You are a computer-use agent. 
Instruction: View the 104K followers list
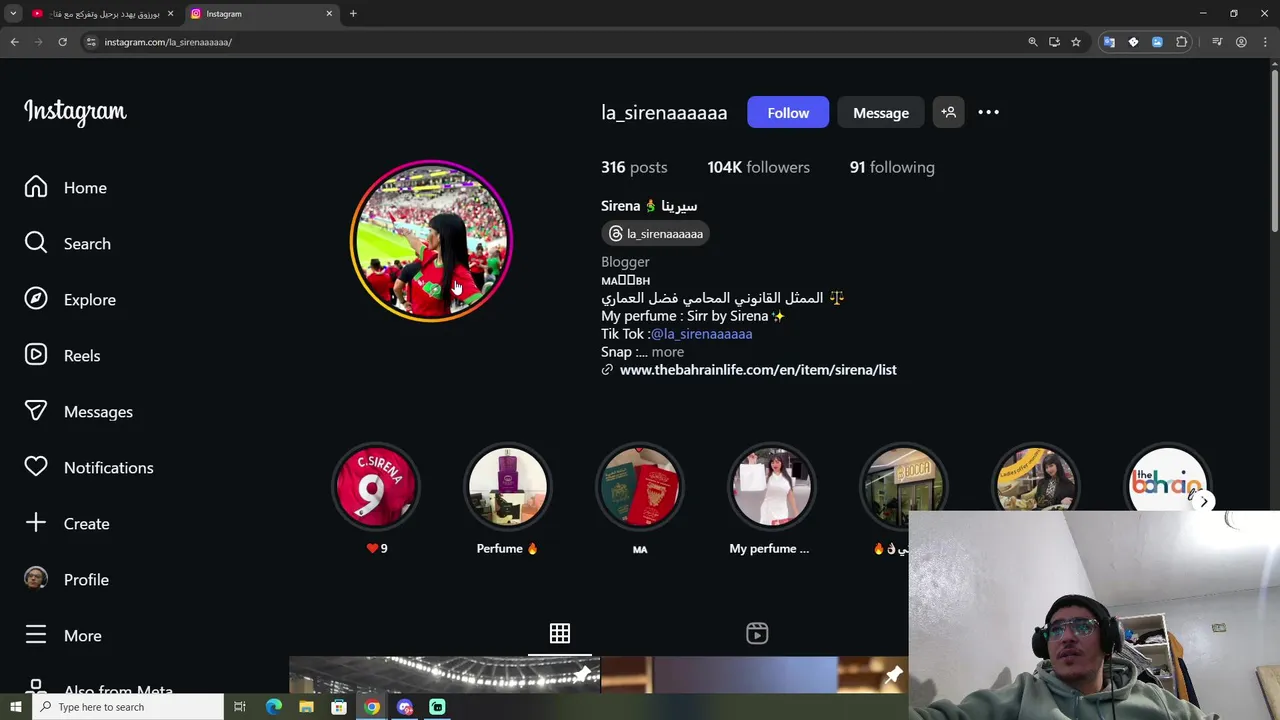click(758, 167)
